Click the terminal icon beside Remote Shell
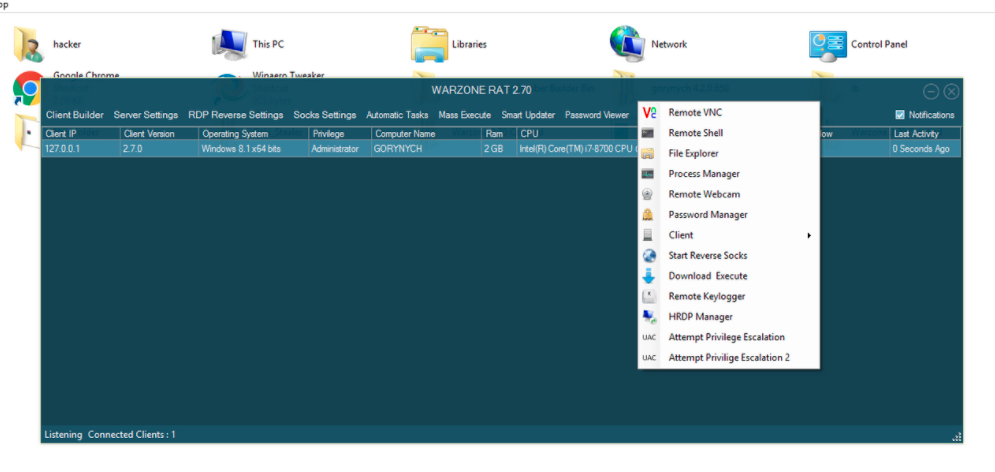Screen dimensions: 995x472 point(648,133)
